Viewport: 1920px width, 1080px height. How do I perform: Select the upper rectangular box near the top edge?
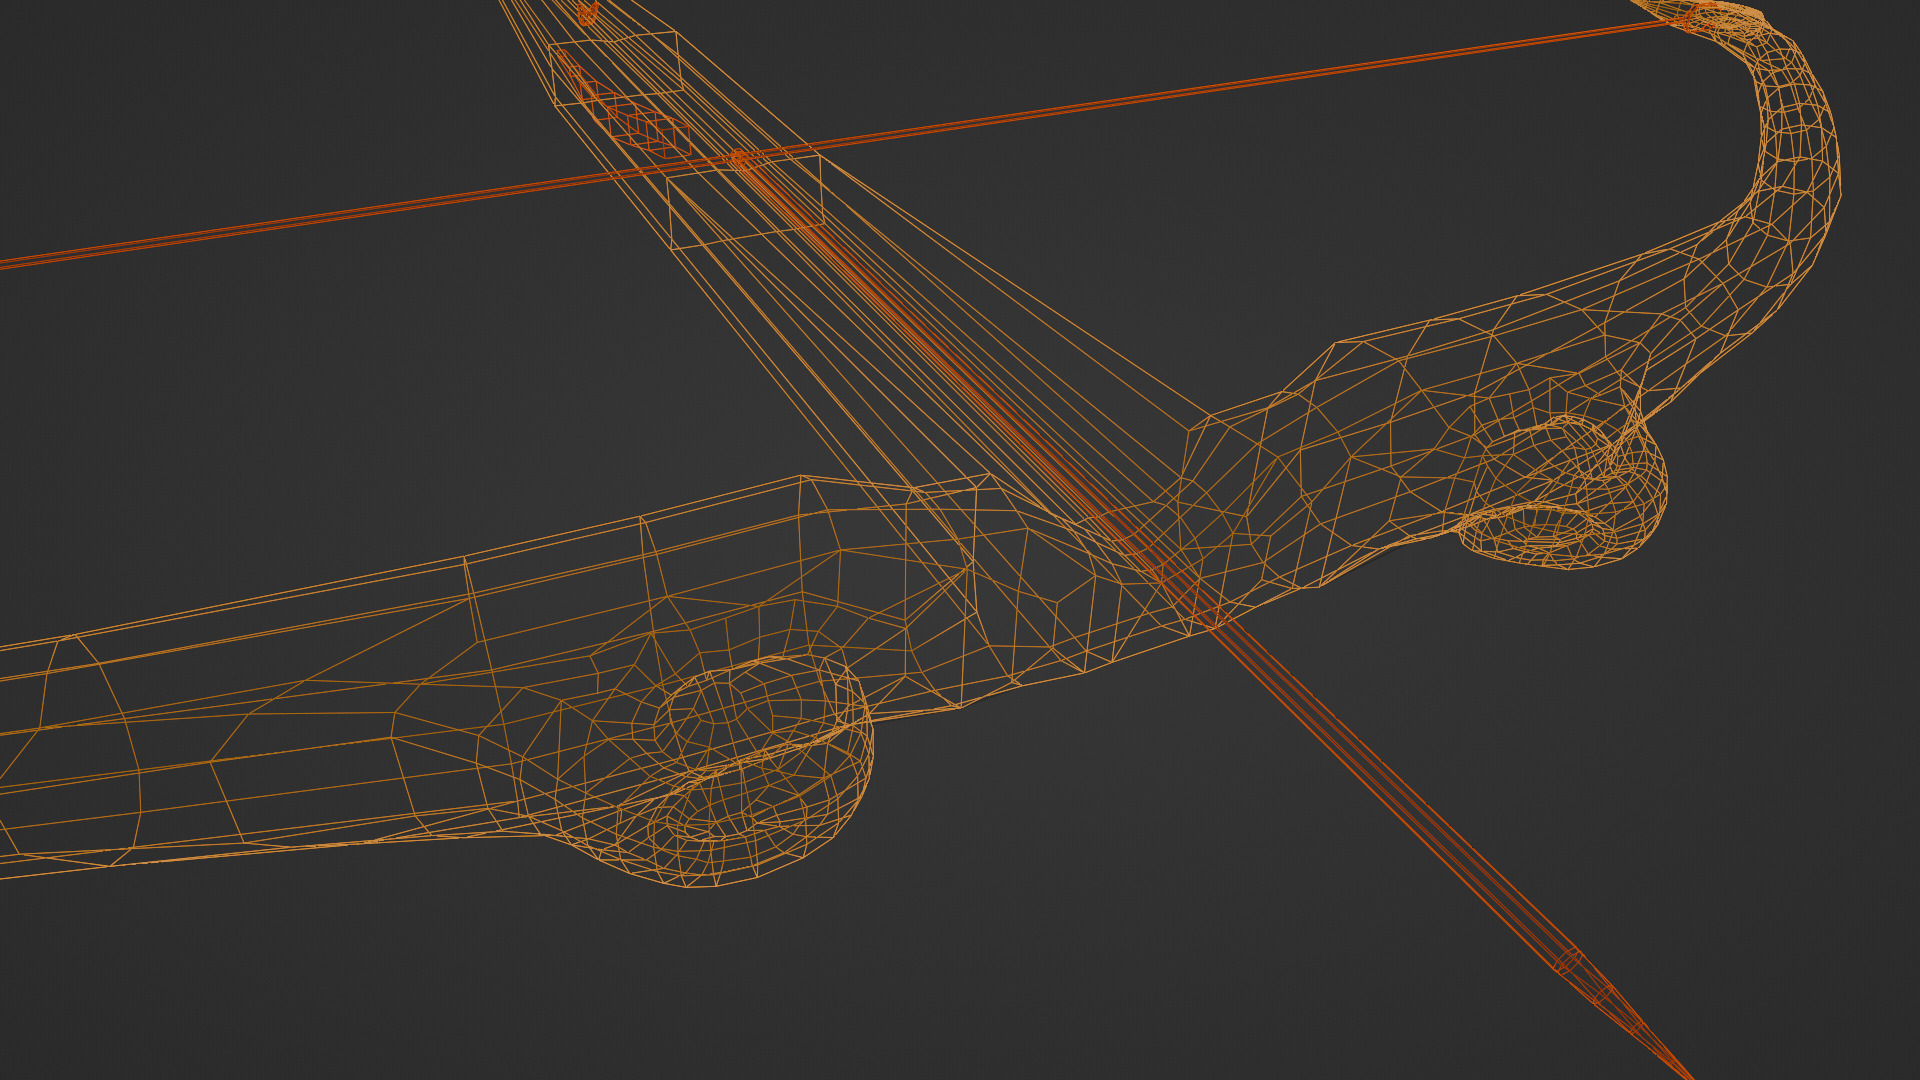(616, 66)
